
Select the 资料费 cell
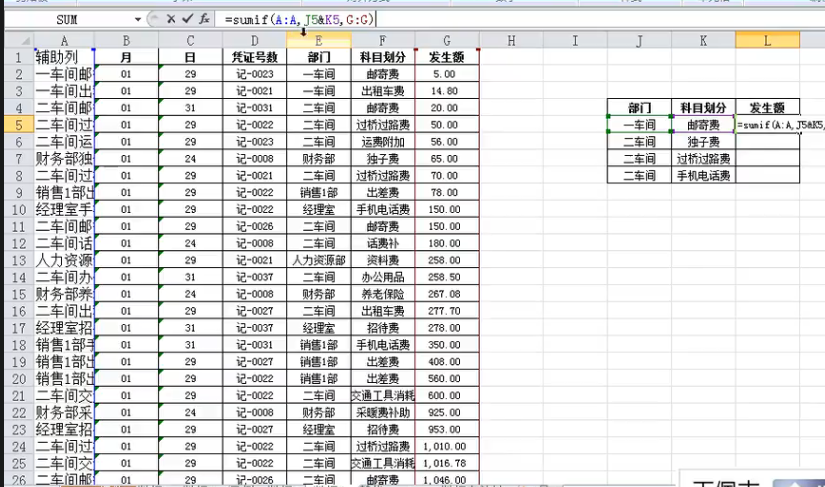(383, 260)
